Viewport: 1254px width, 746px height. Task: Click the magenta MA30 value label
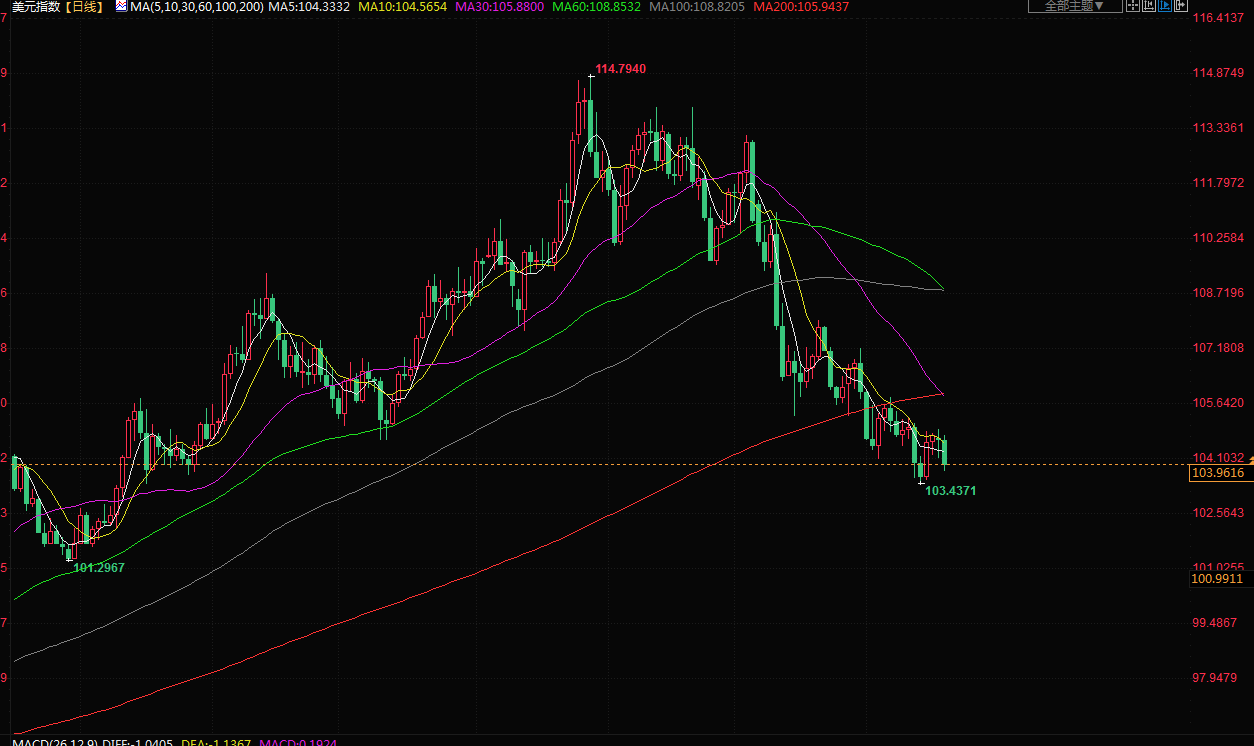point(500,6)
